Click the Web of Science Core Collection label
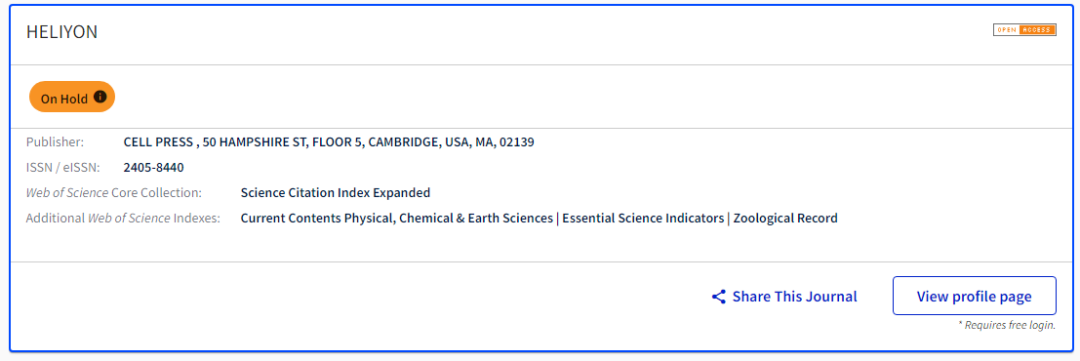Viewport: 1080px width, 361px height. (x=114, y=193)
